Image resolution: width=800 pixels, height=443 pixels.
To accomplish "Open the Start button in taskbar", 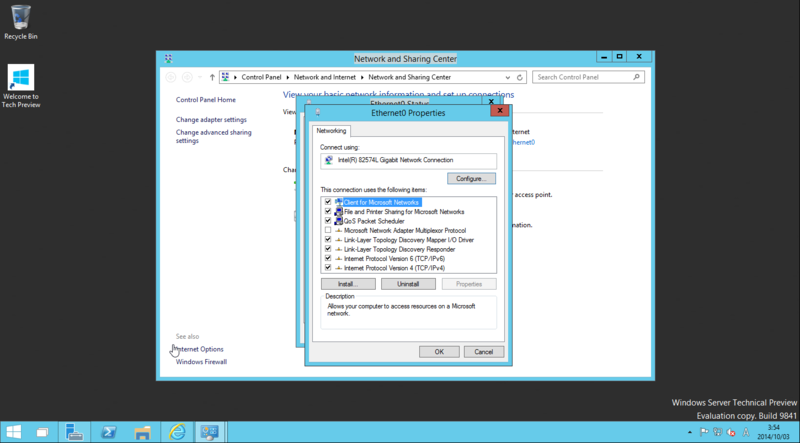I will [x=14, y=432].
